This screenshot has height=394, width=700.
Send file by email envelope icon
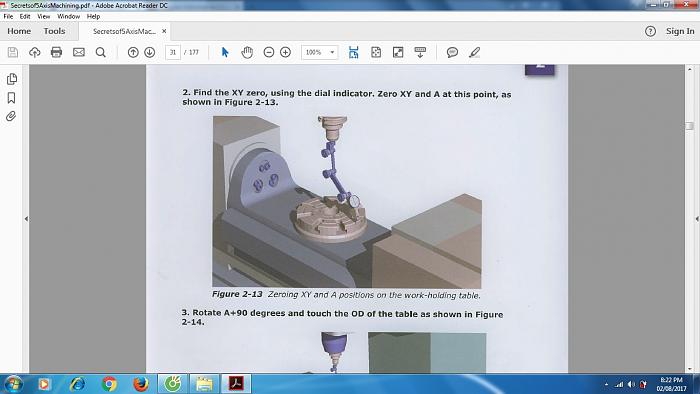click(x=79, y=52)
